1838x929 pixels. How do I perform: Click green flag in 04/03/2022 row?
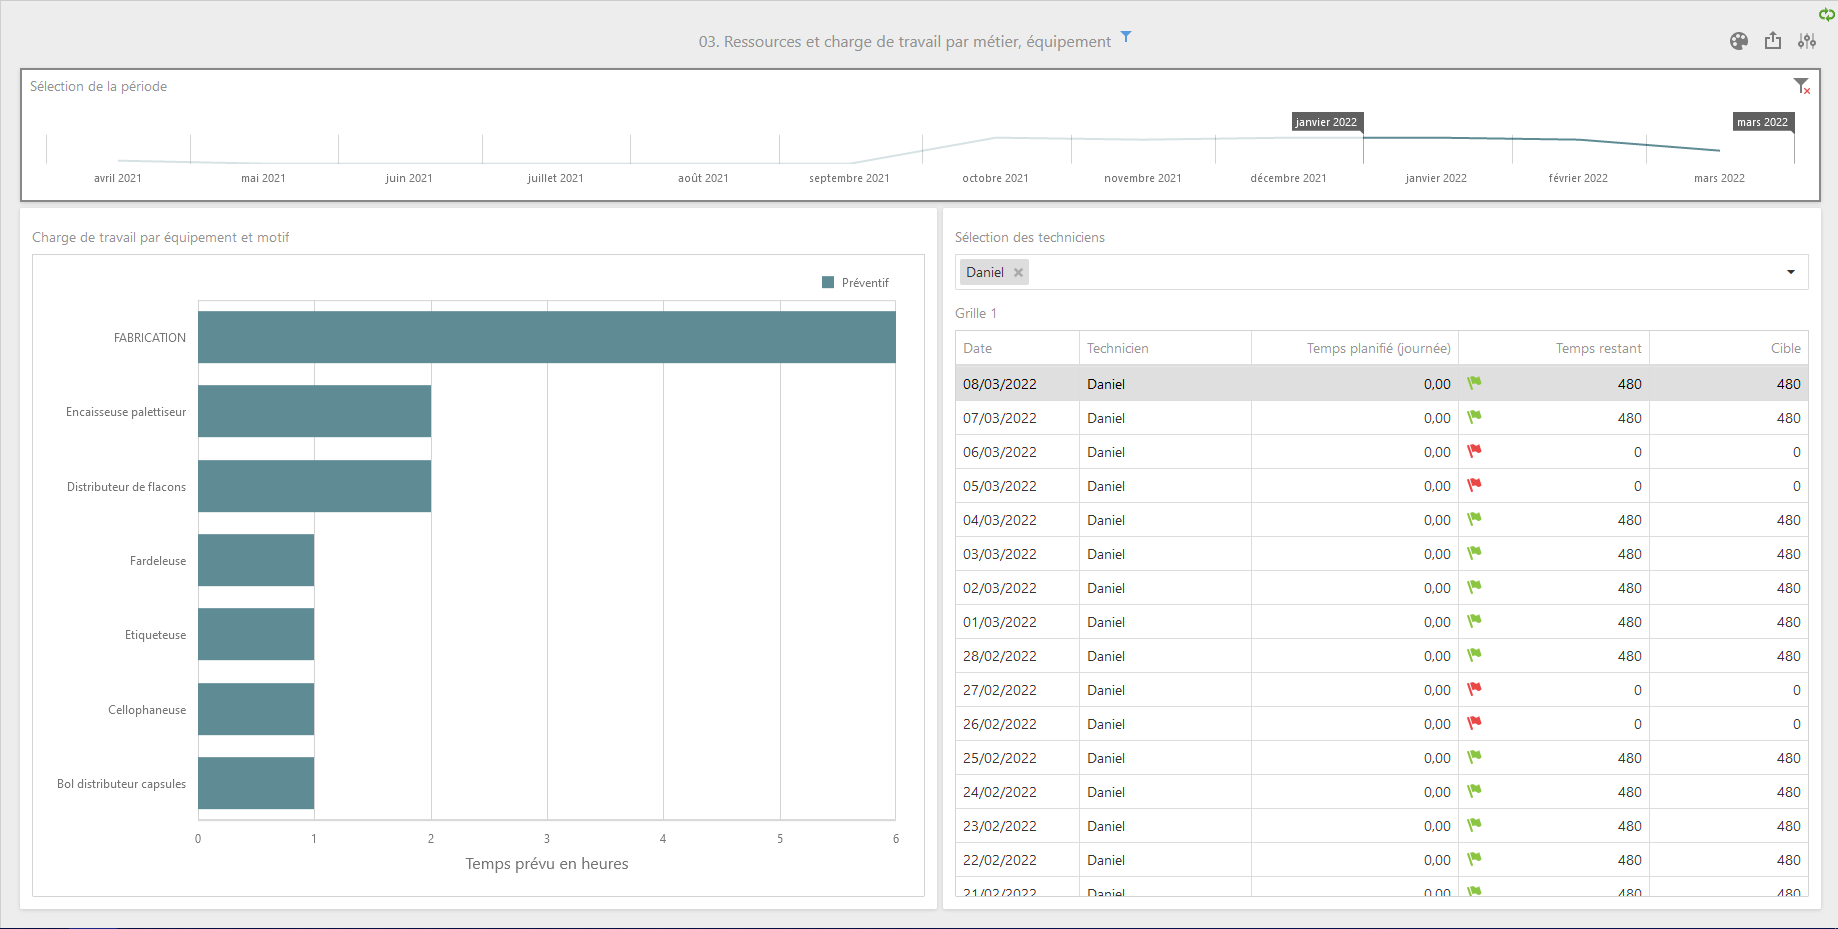click(x=1474, y=519)
